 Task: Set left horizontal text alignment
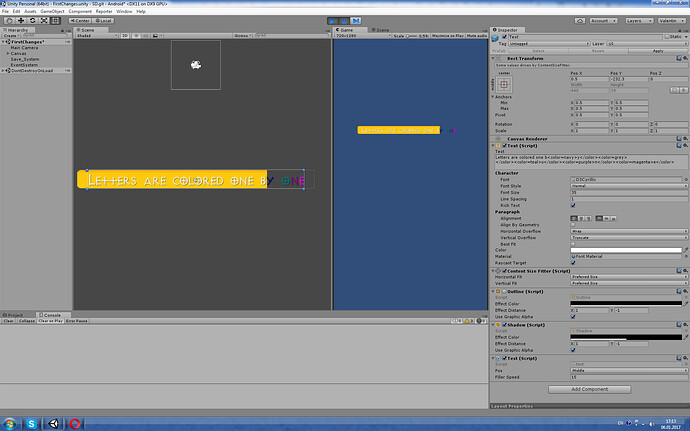[x=574, y=218]
